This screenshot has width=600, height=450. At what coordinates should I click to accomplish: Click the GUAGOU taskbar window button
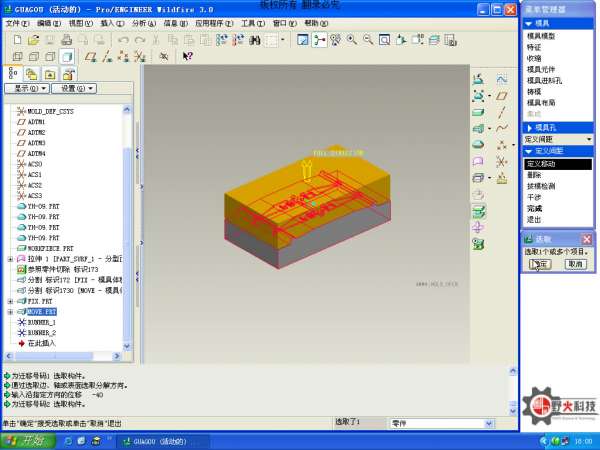tap(163, 441)
